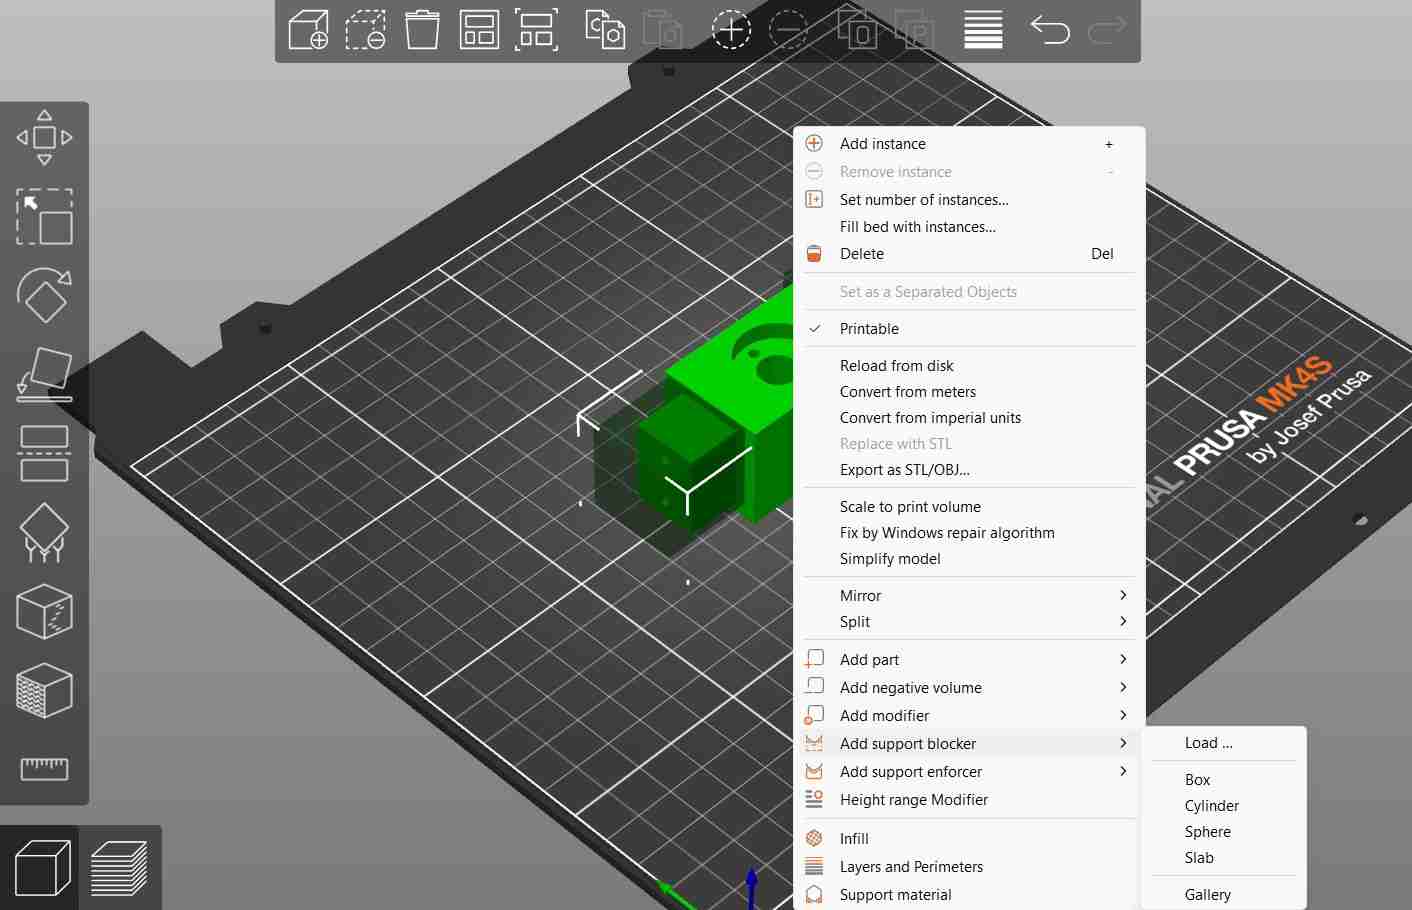
Task: Click the dashed-circle plus Add instance toolbar icon
Action: pyautogui.click(x=731, y=30)
